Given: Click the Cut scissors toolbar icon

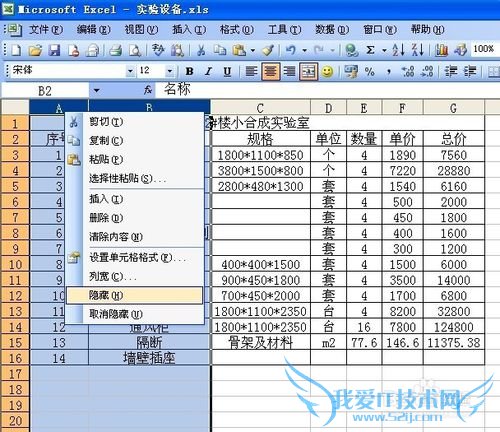Looking at the screenshot, I should pos(201,50).
